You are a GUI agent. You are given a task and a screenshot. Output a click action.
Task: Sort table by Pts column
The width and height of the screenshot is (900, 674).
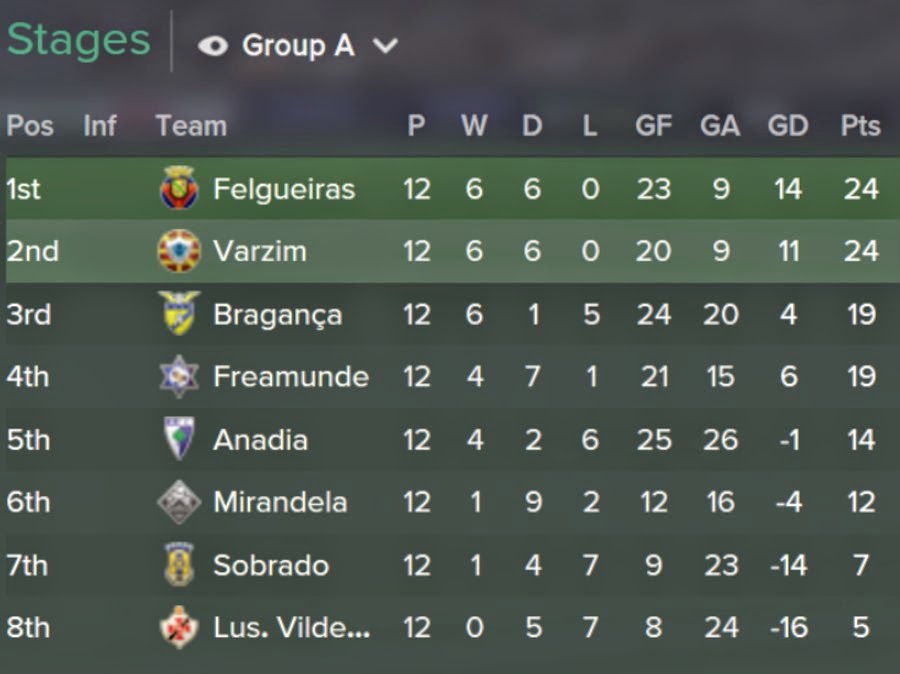click(860, 125)
